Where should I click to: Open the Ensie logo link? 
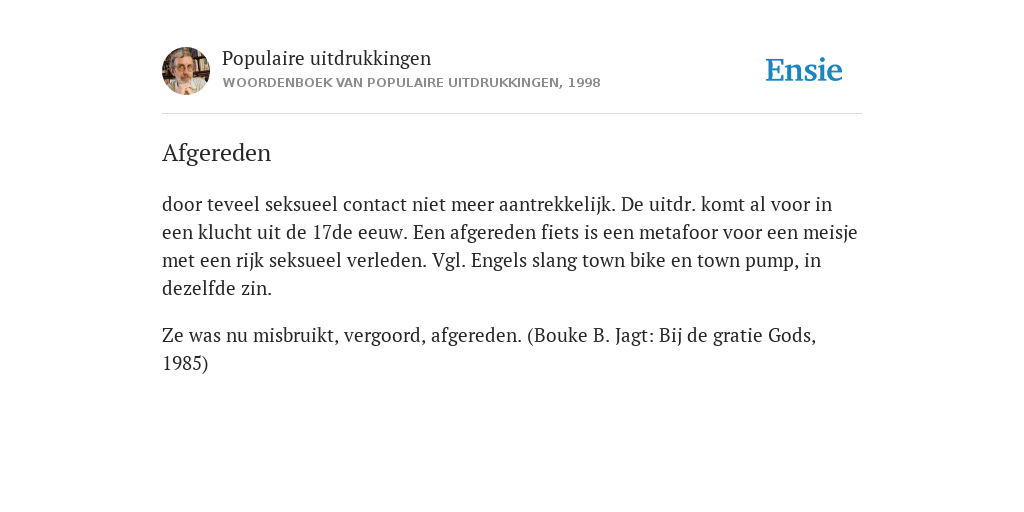[804, 70]
